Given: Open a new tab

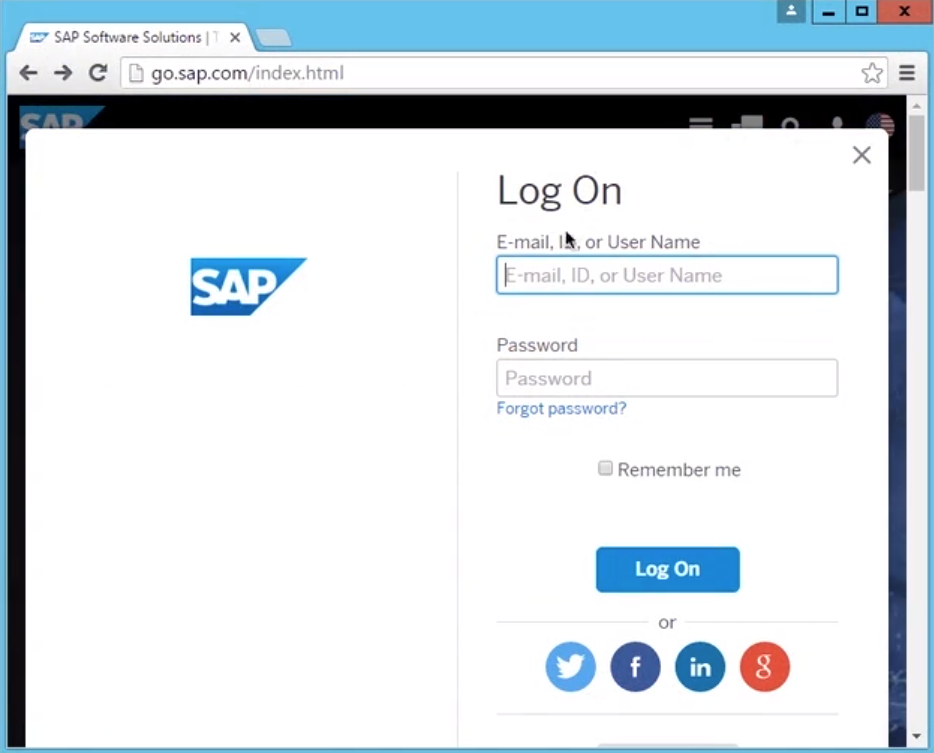Looking at the screenshot, I should 273,38.
